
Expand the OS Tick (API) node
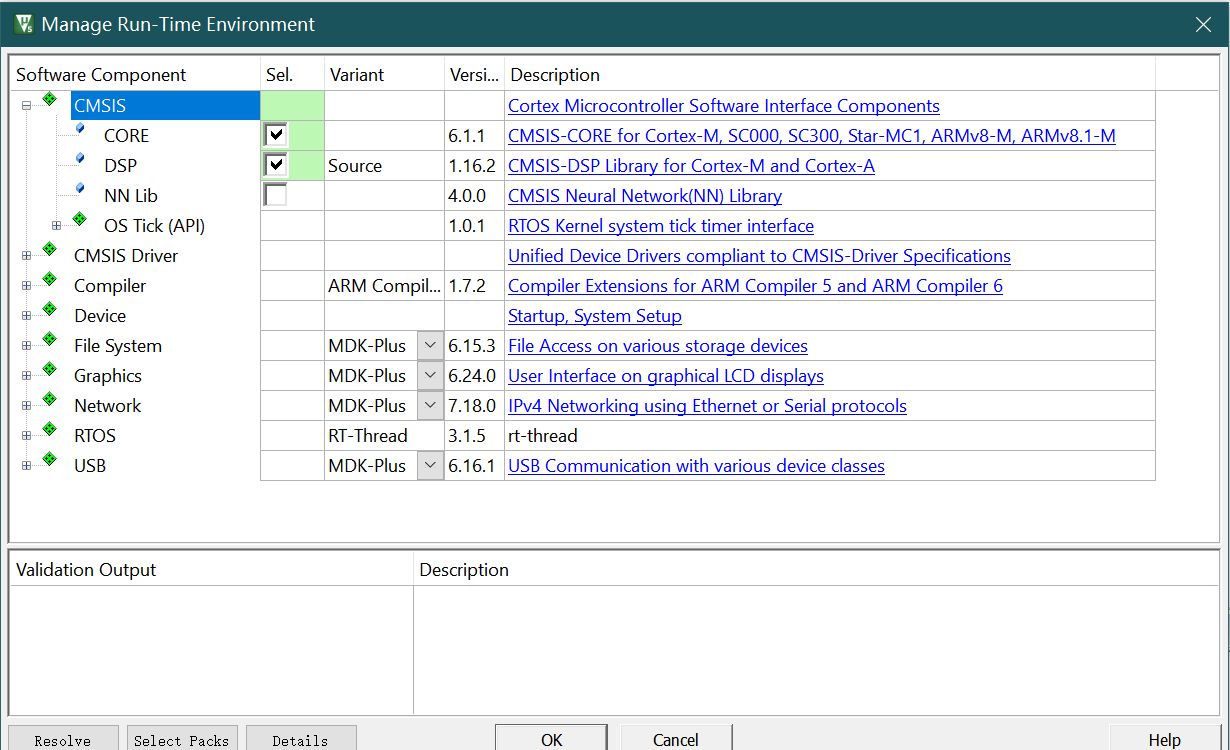coord(57,226)
